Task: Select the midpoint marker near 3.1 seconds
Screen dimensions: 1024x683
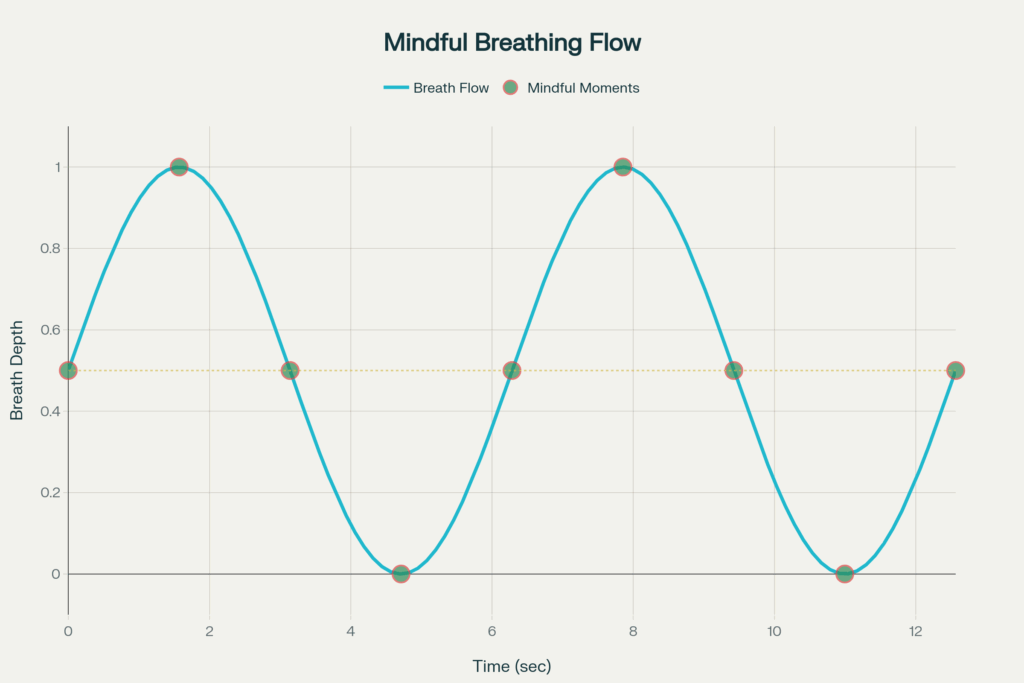Action: pyautogui.click(x=290, y=370)
